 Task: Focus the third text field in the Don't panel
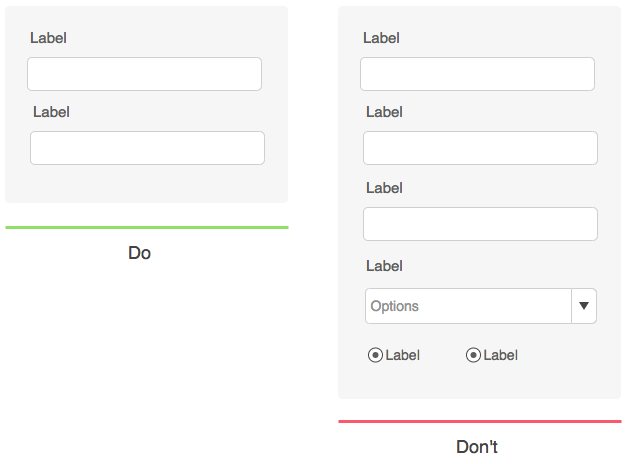[x=480, y=224]
